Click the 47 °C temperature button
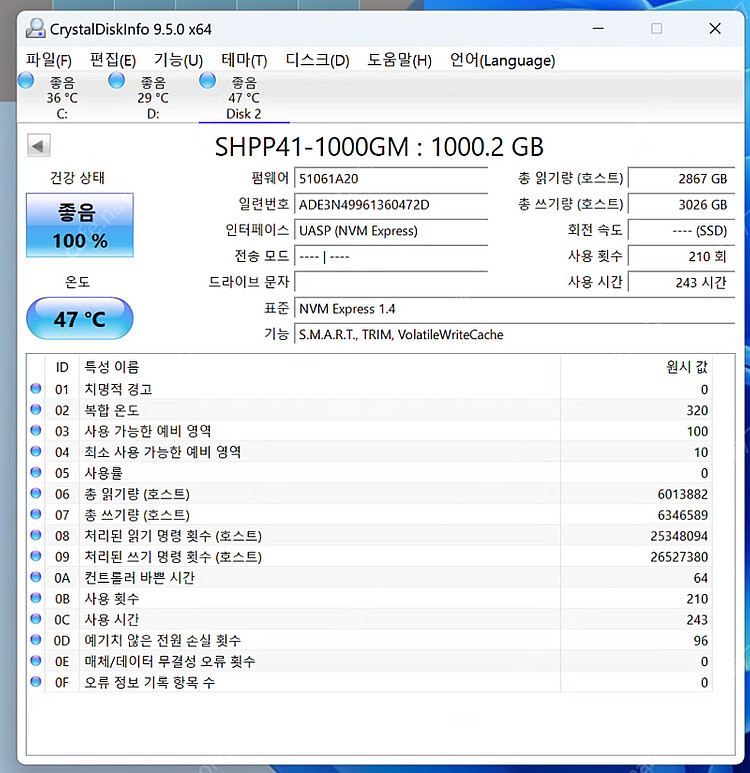Viewport: 750px width, 773px height. pyautogui.click(x=80, y=318)
